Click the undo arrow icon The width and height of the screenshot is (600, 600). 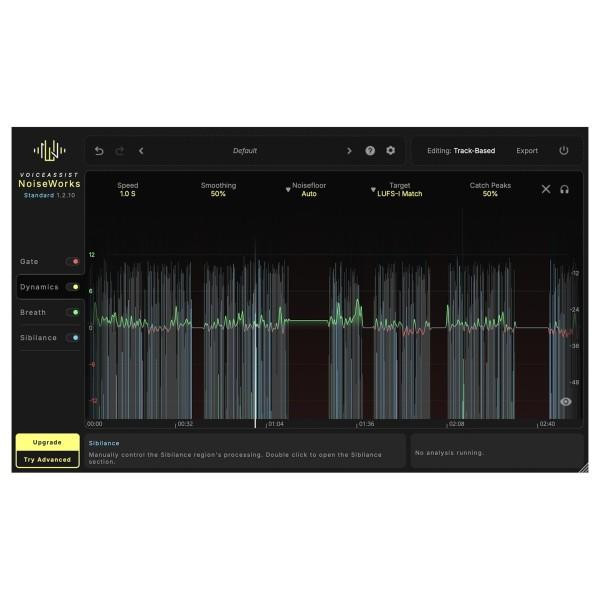(99, 151)
